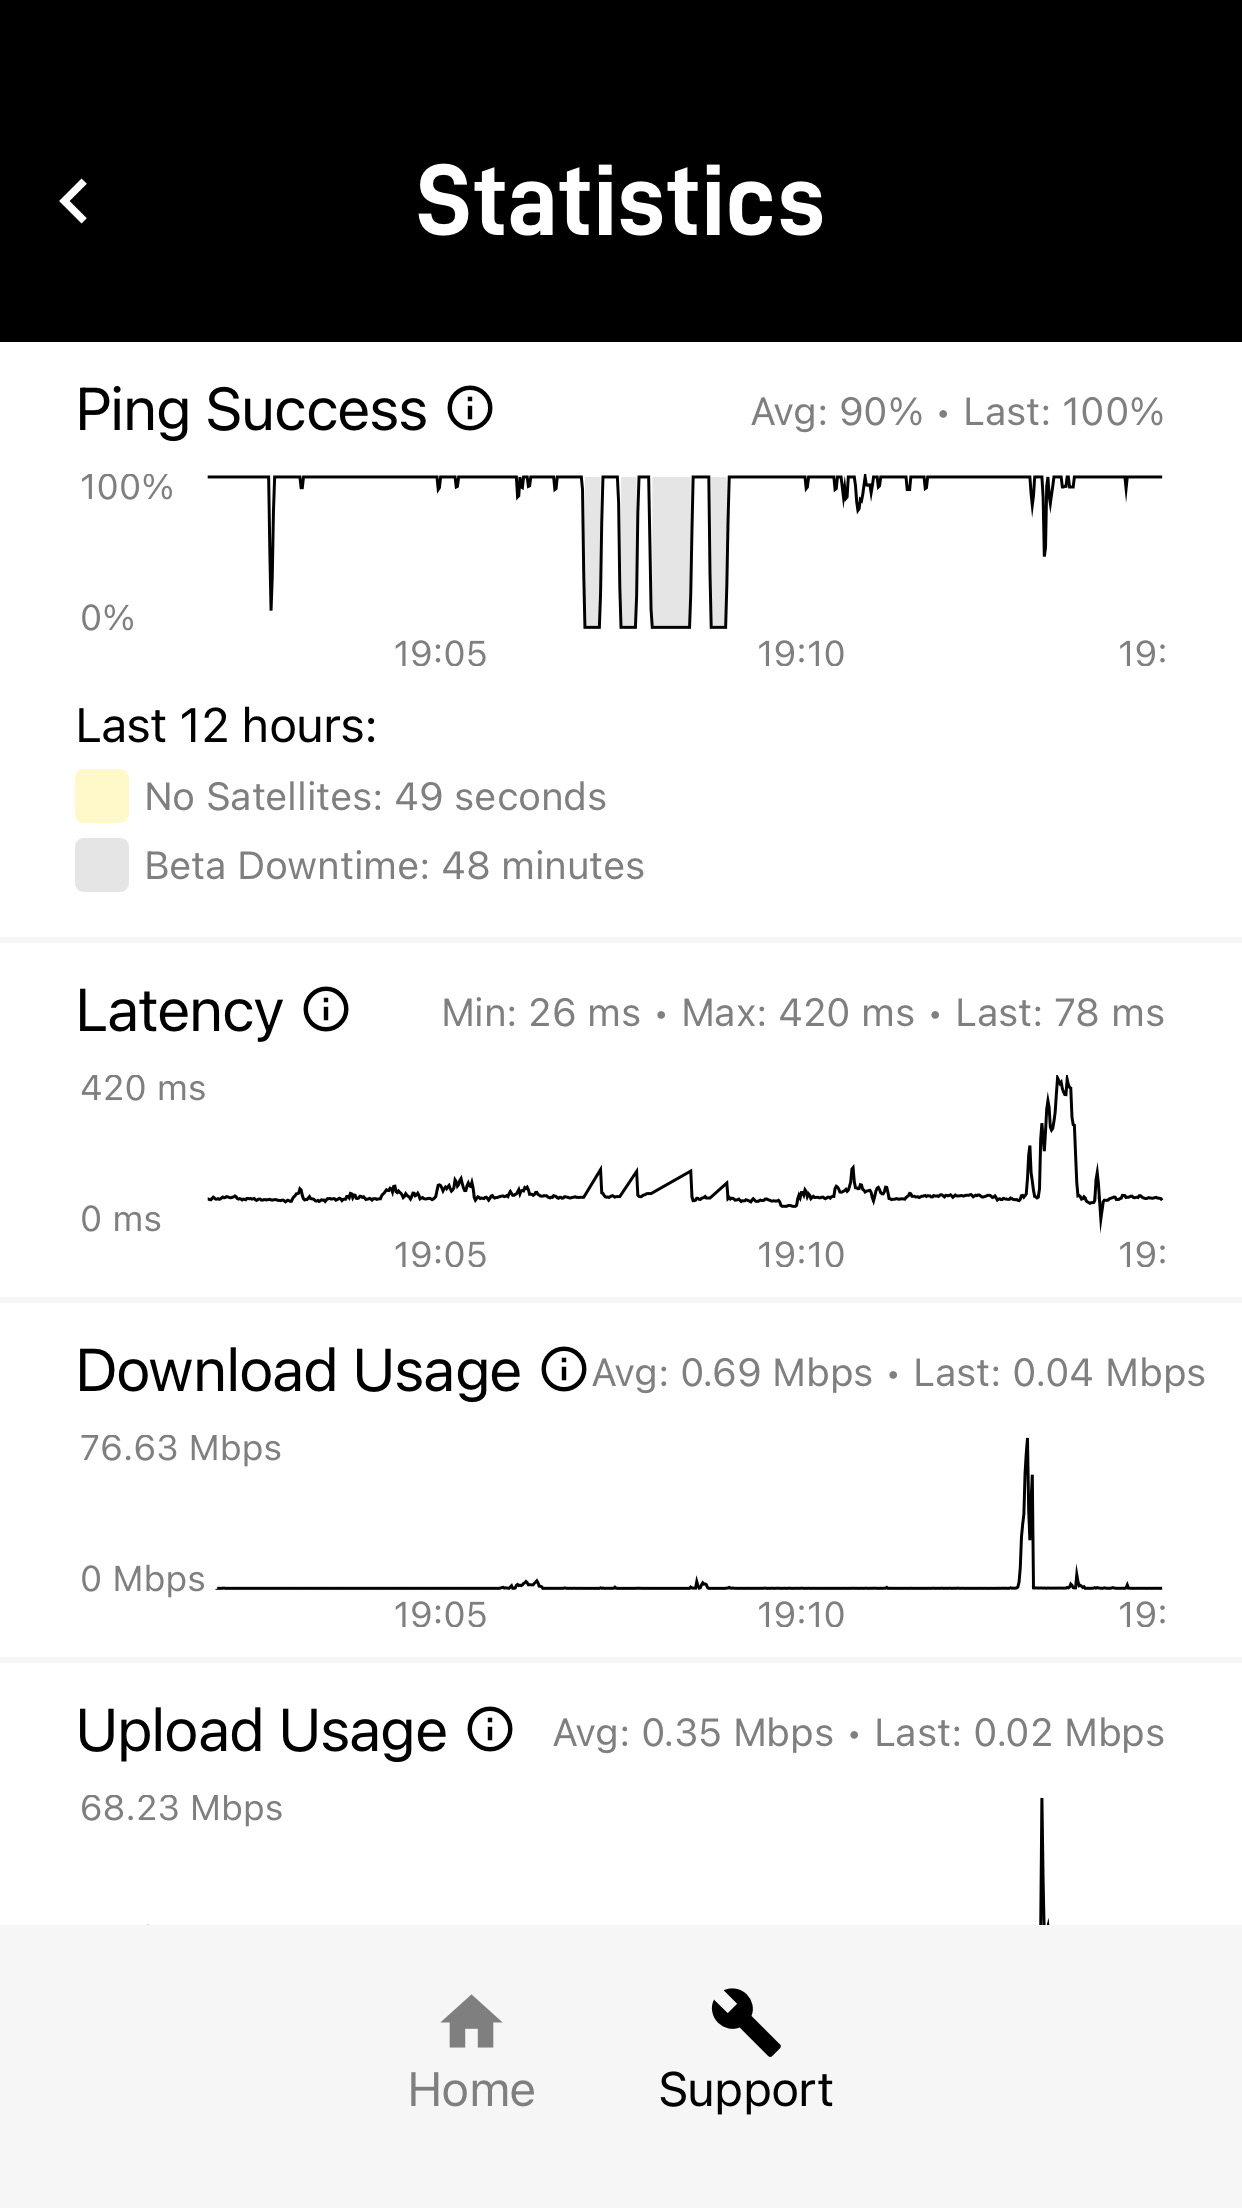The width and height of the screenshot is (1242, 2208).
Task: Tap the yellow No Satellites swatch
Action: pyautogui.click(x=102, y=796)
